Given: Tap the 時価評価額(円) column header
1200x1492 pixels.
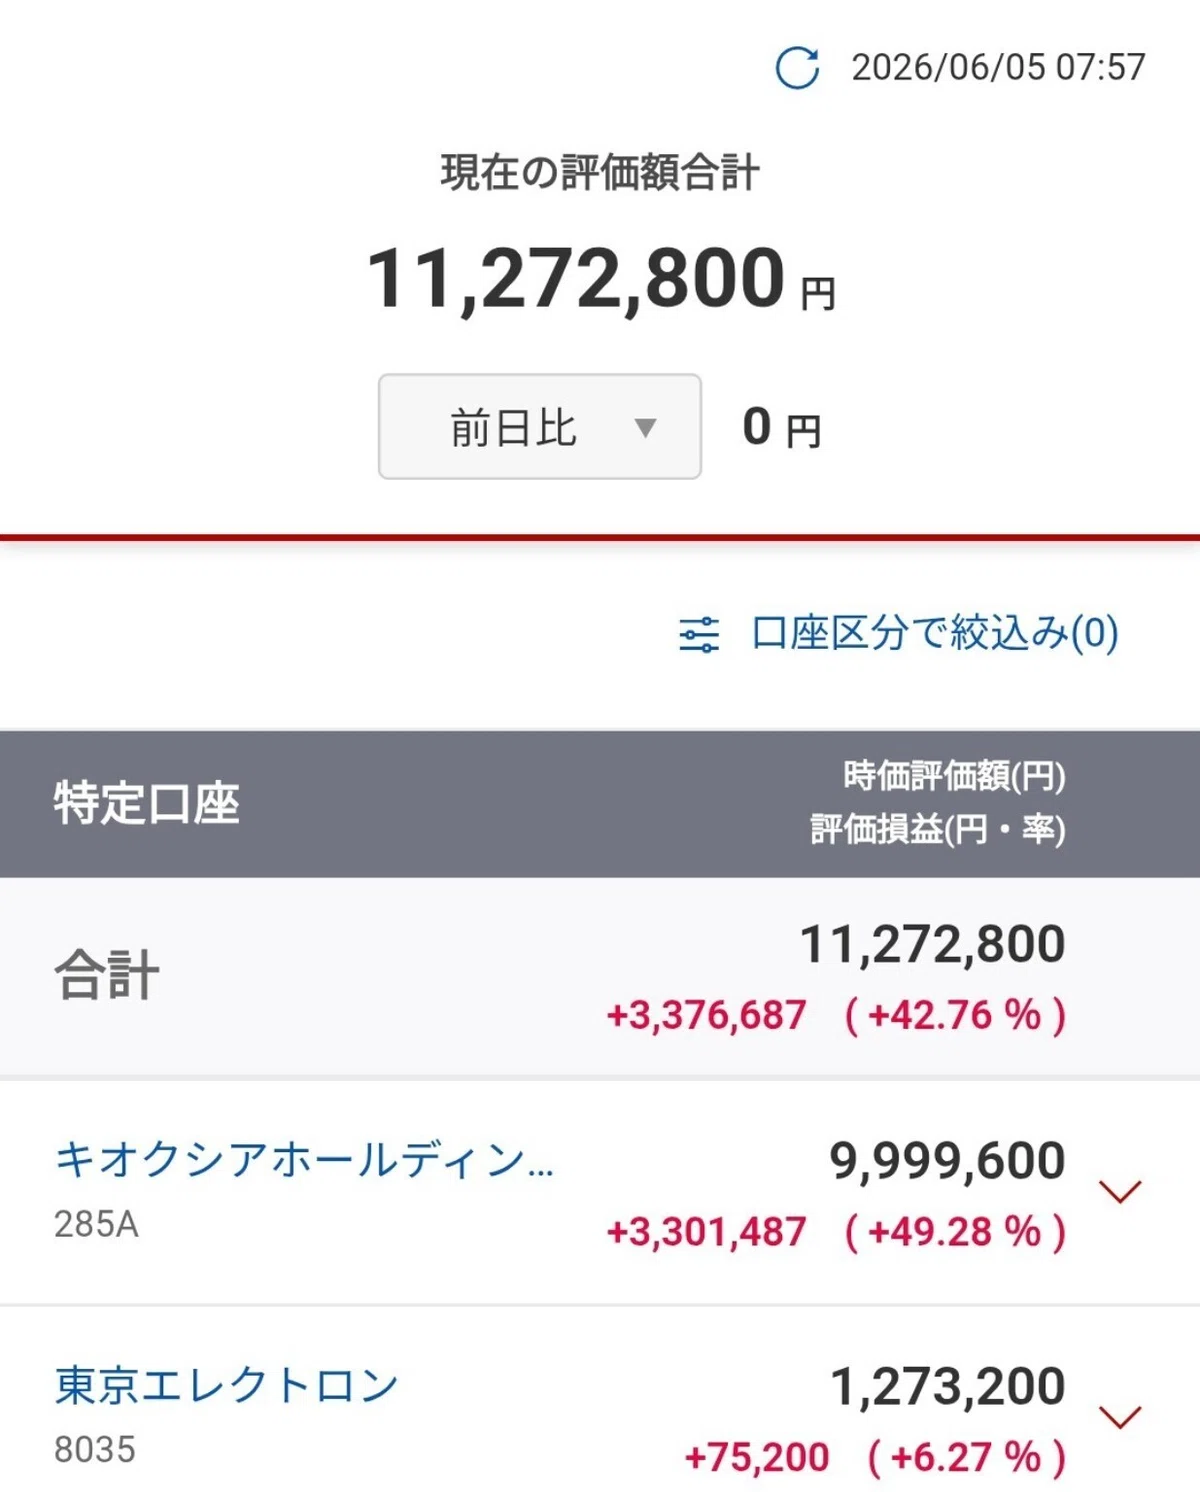Looking at the screenshot, I should [954, 776].
